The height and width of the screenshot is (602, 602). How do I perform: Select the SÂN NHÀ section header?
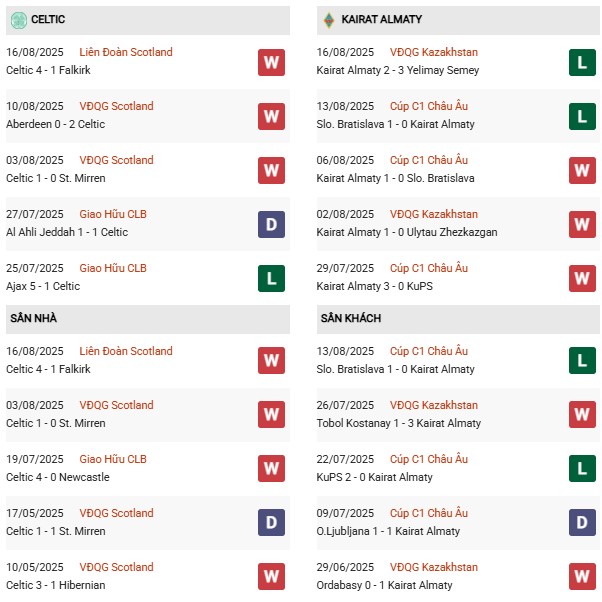click(35, 318)
